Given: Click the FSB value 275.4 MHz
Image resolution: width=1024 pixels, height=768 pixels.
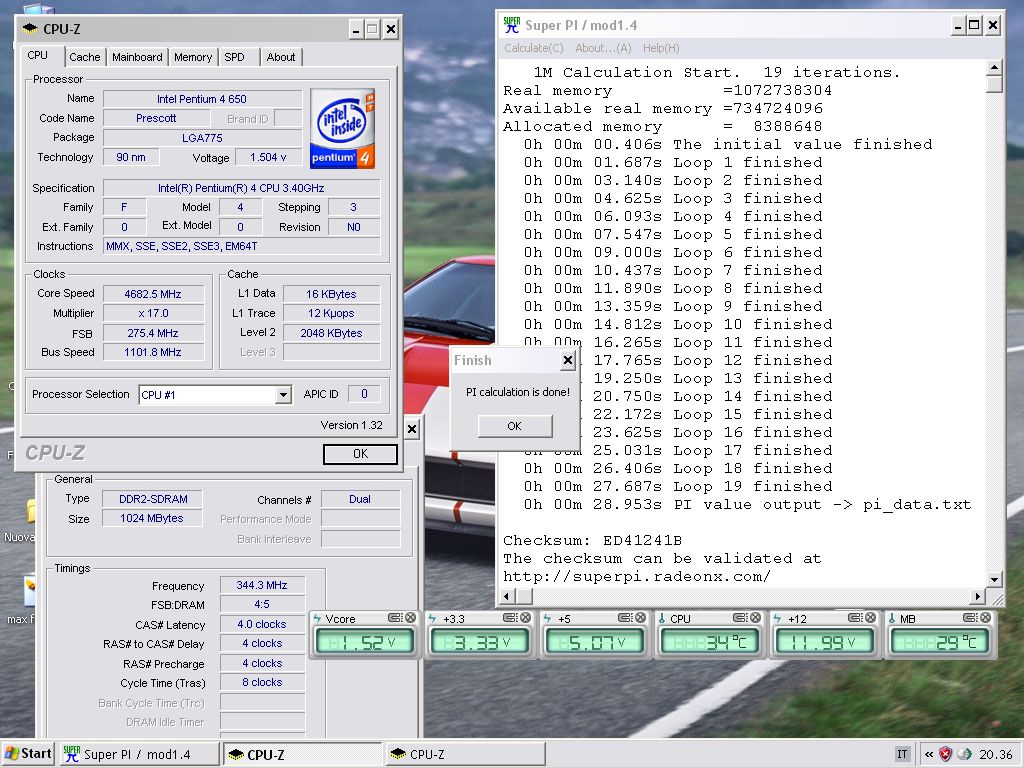Looking at the screenshot, I should pos(153,333).
